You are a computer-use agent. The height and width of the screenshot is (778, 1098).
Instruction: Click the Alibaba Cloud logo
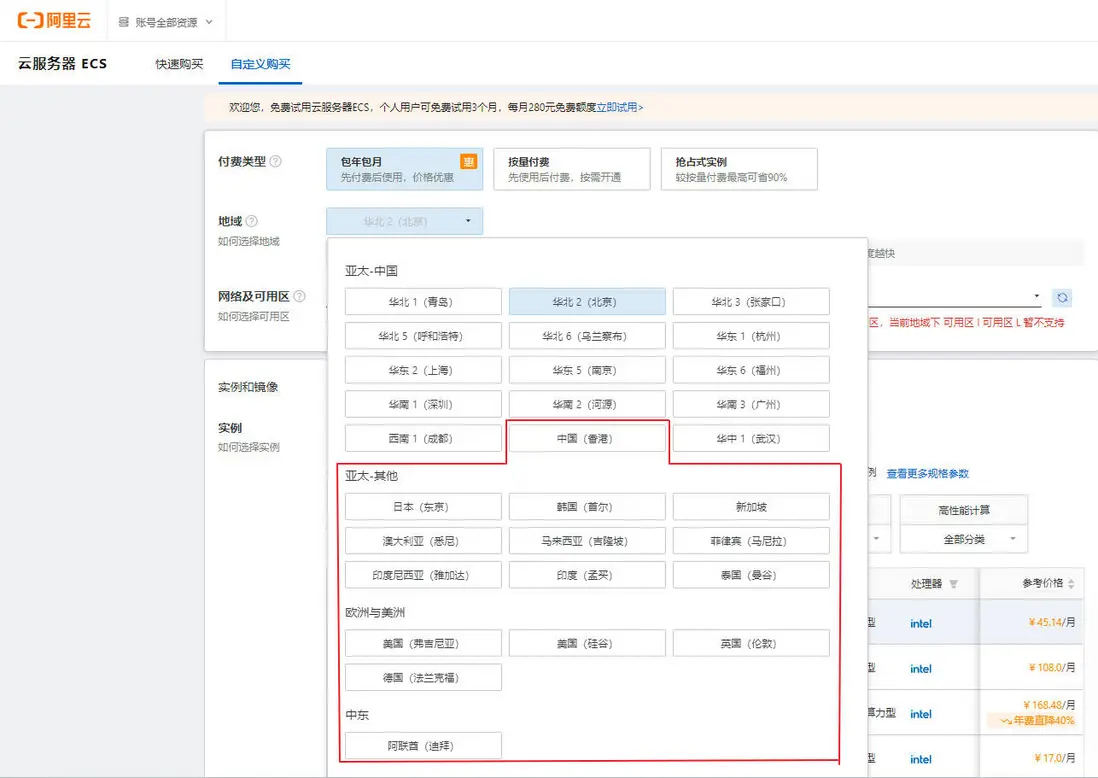(x=54, y=20)
